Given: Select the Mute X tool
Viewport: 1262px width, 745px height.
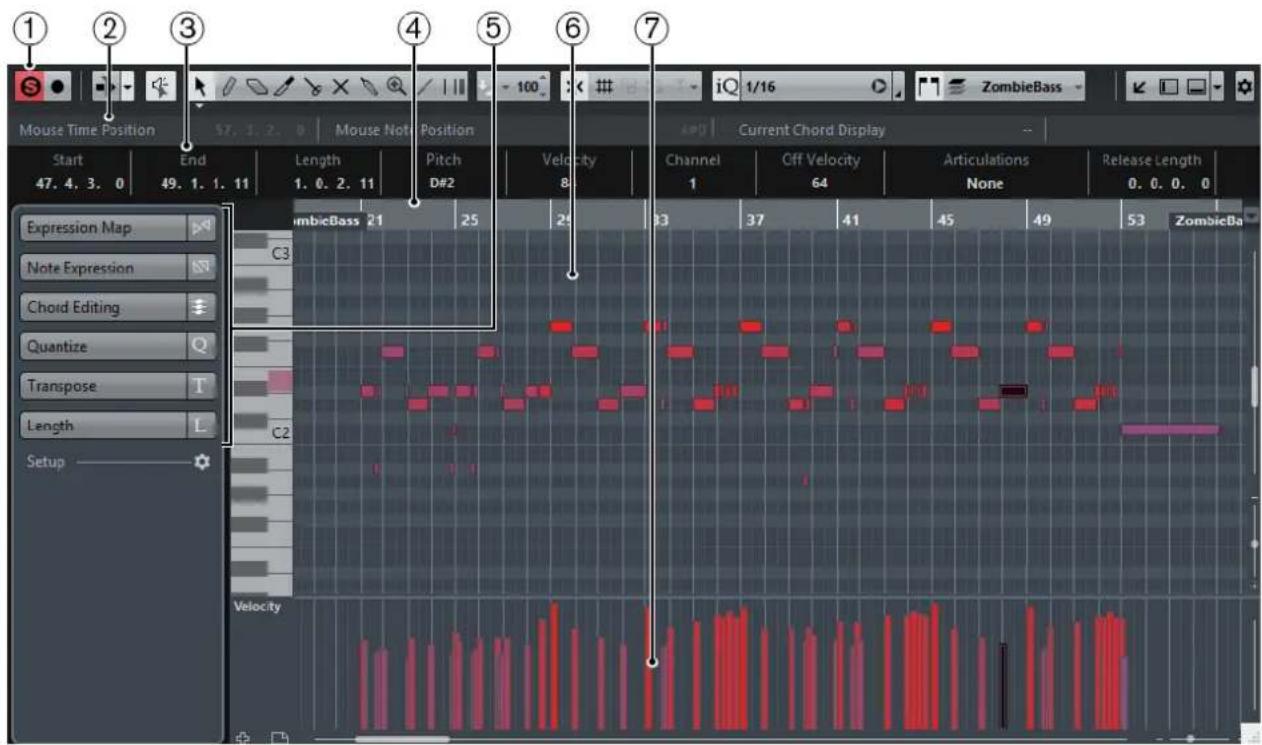Looking at the screenshot, I should [341, 87].
